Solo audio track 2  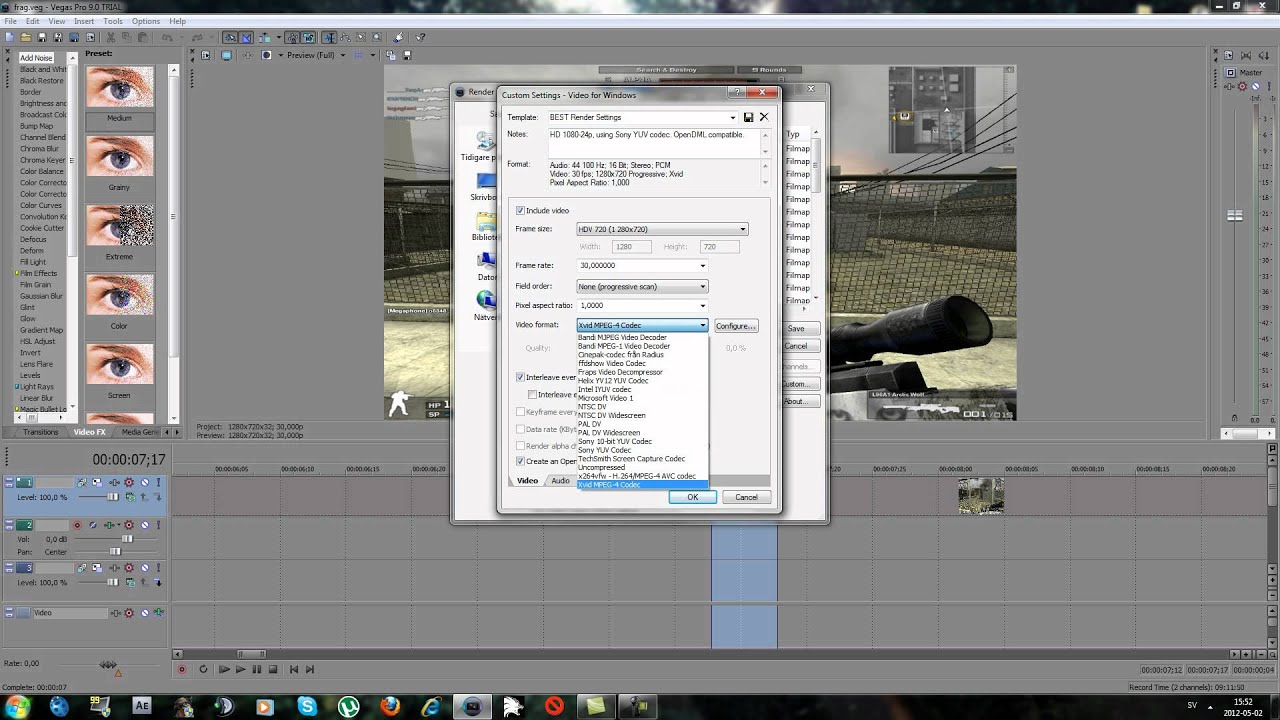[158, 525]
